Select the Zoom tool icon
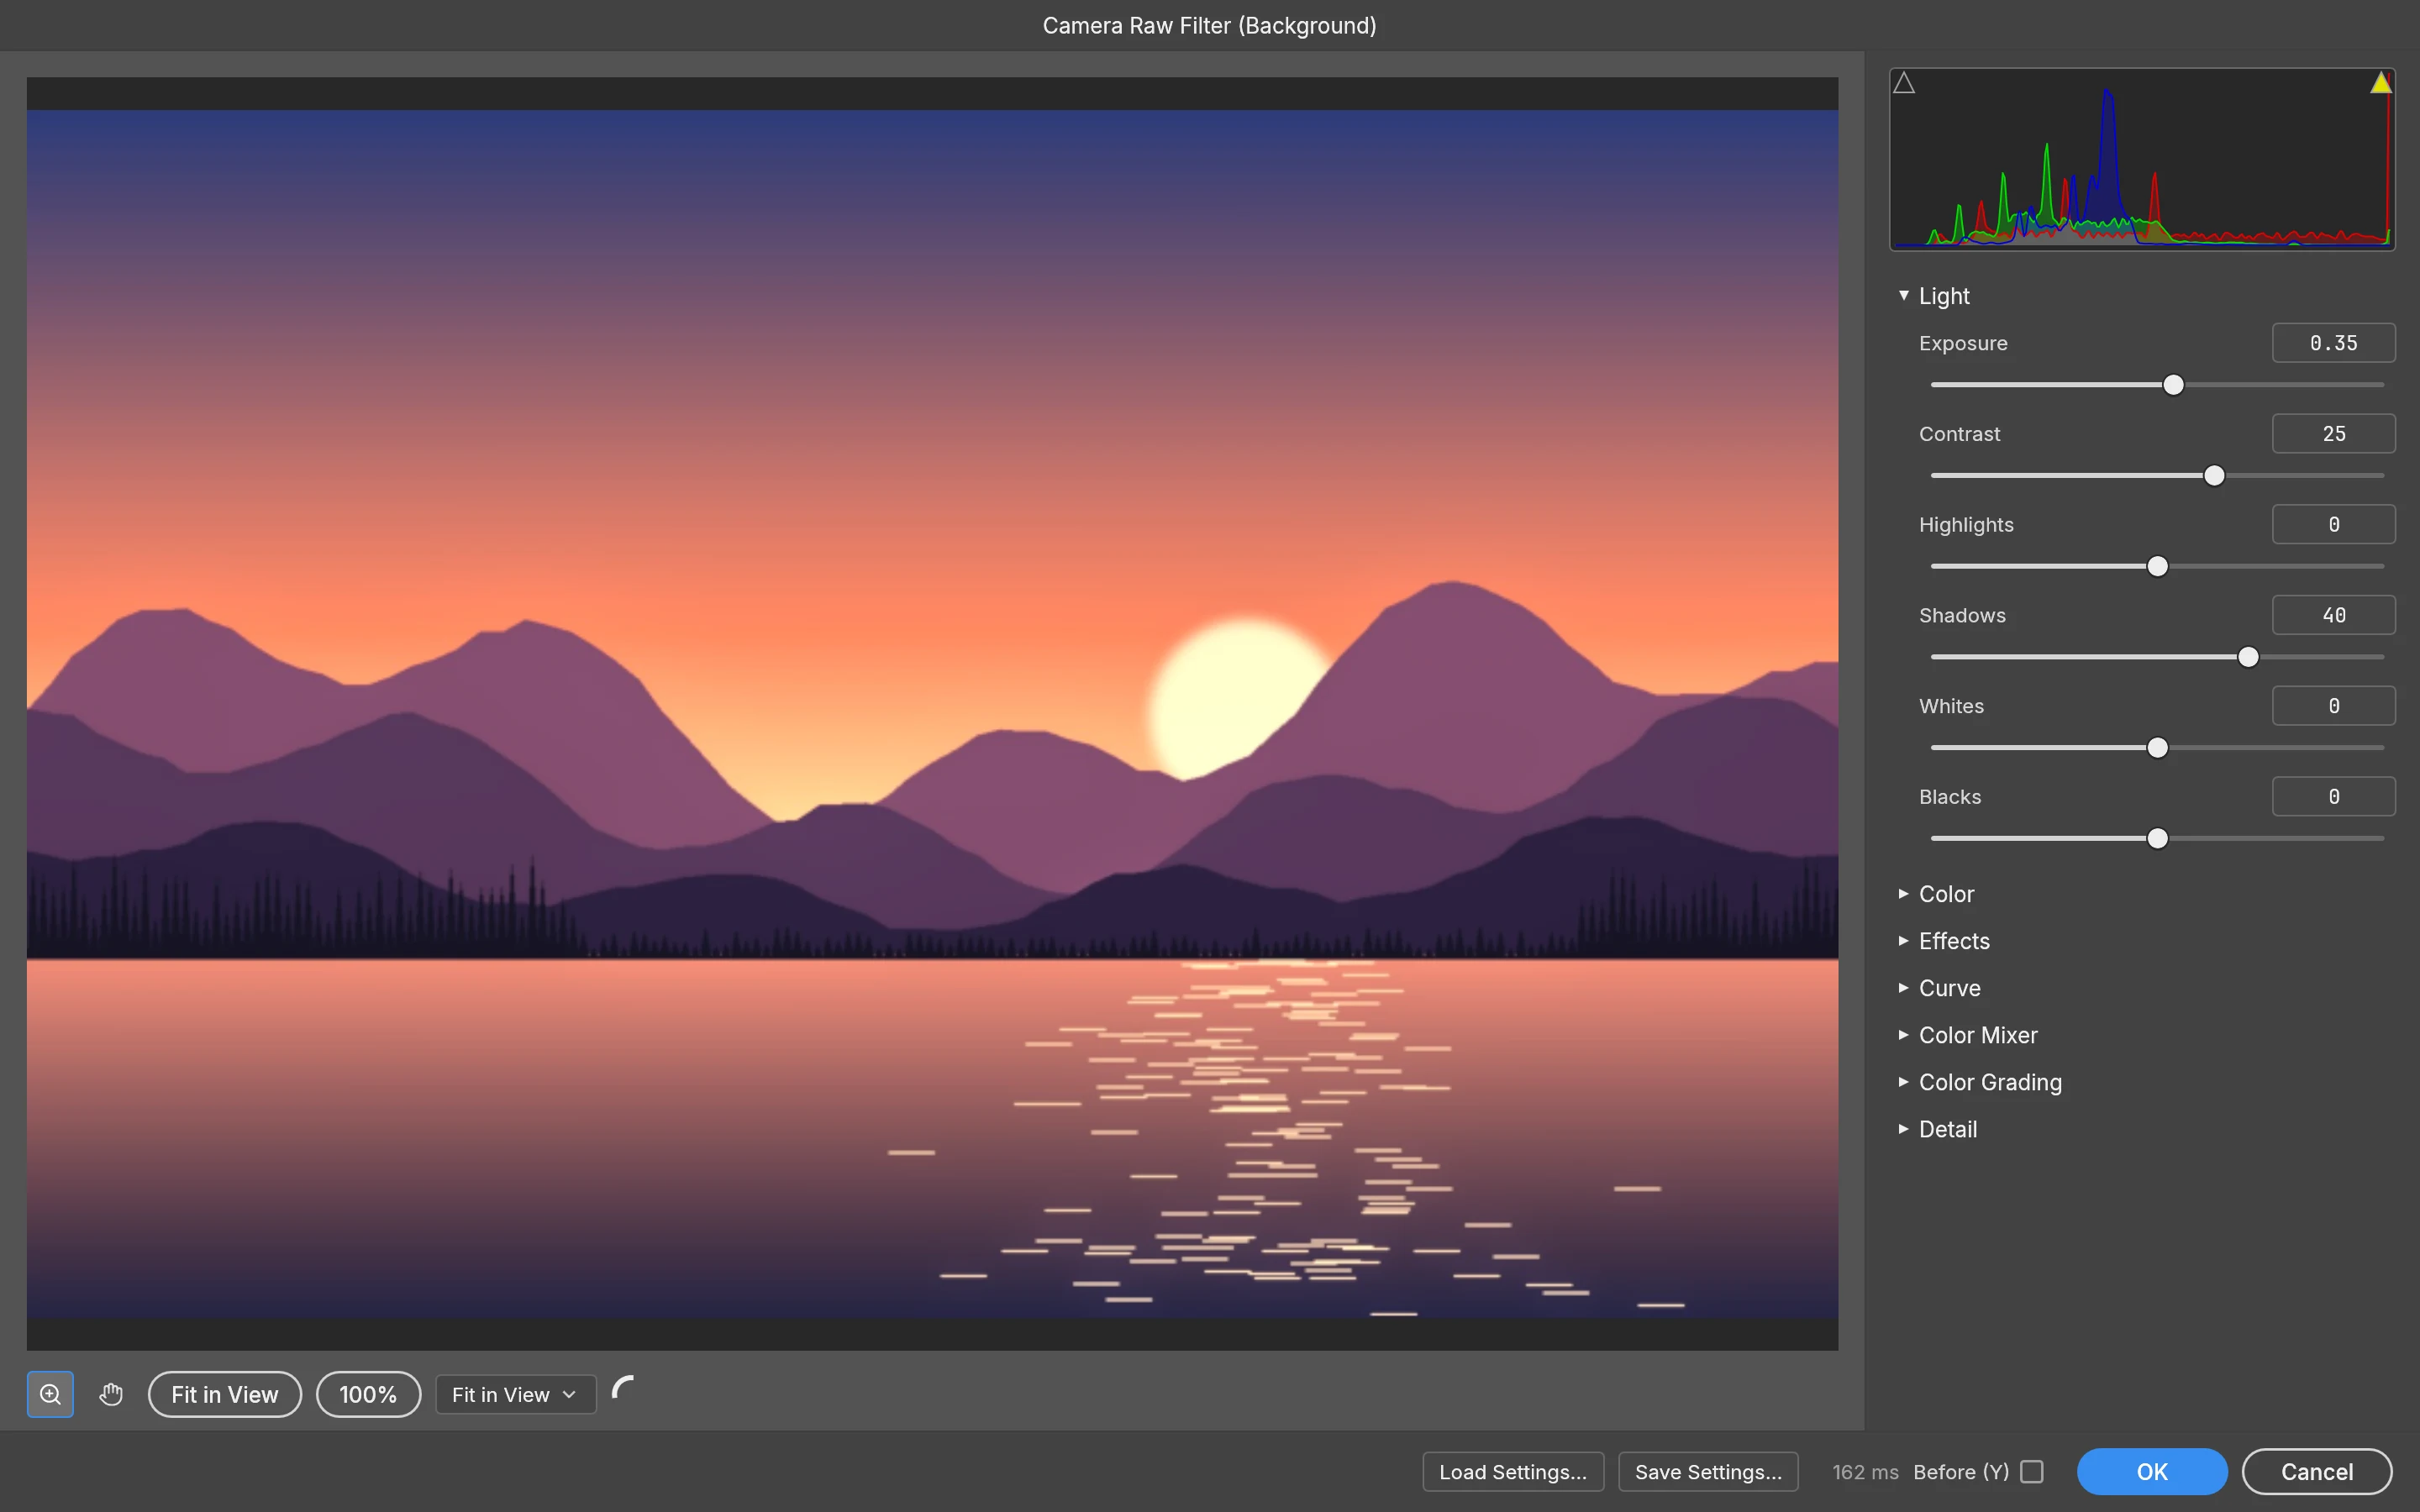This screenshot has height=1512, width=2420. [50, 1394]
